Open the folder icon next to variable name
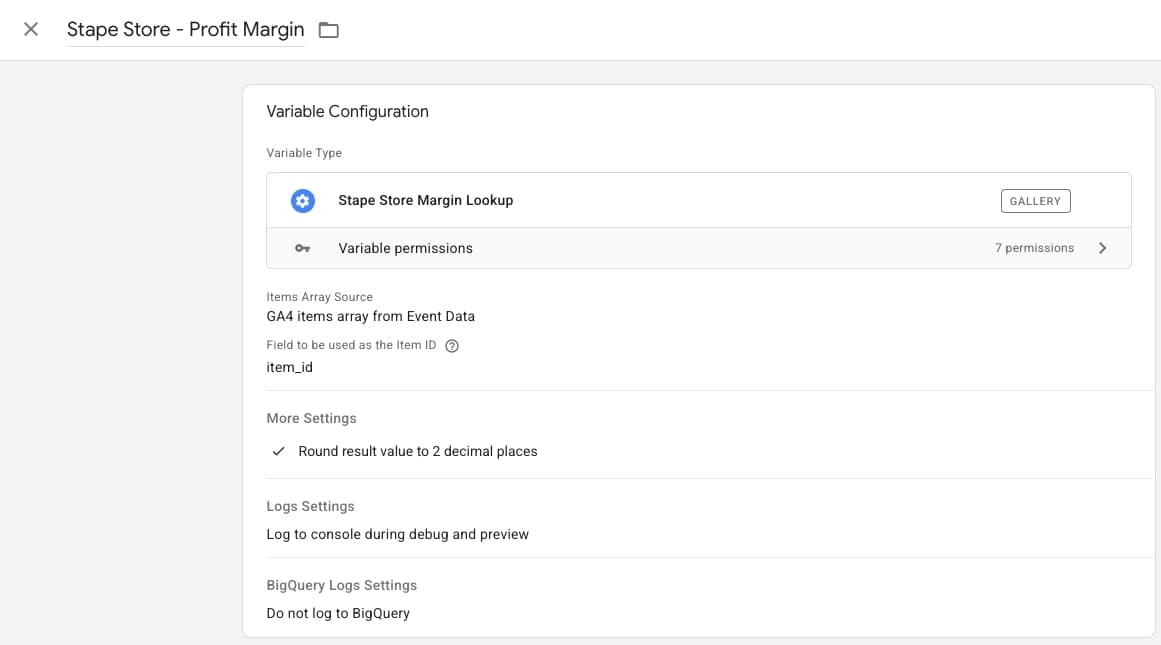The width and height of the screenshot is (1161, 645). tap(329, 29)
